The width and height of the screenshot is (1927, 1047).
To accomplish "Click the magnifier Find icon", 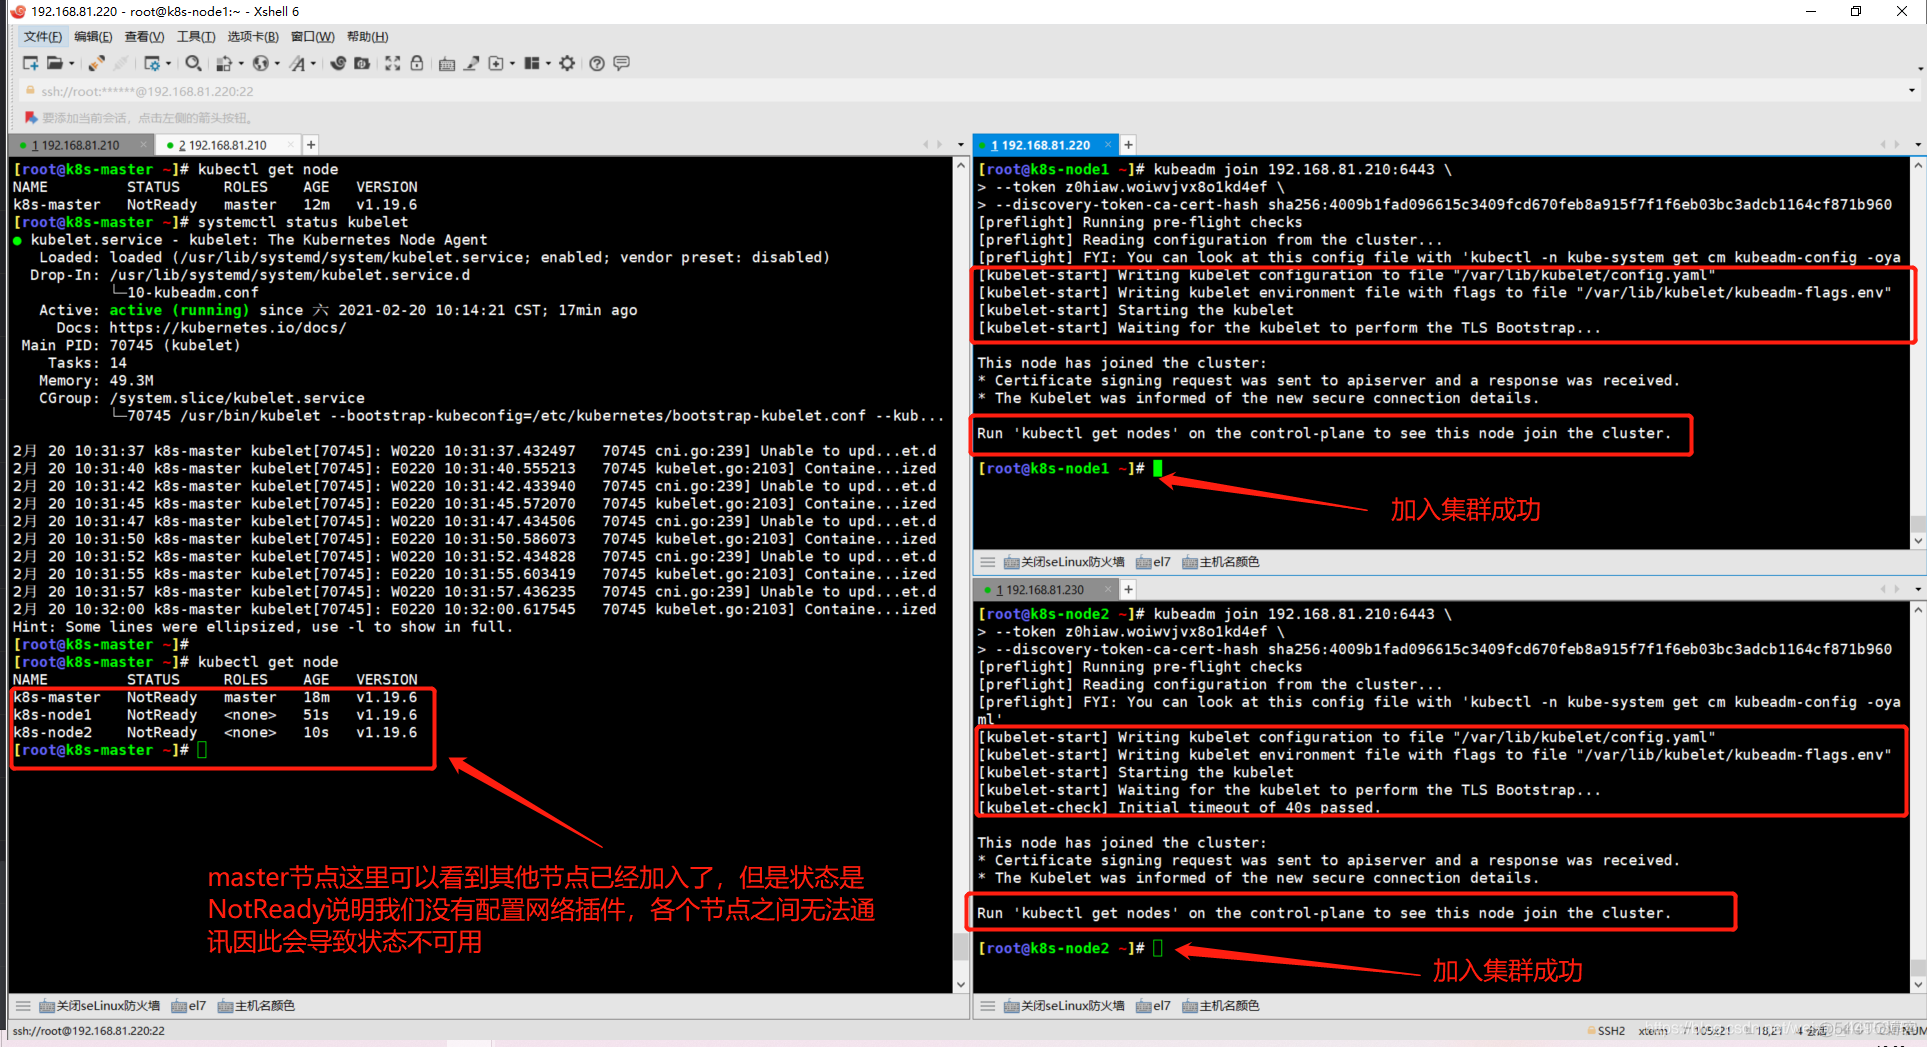I will pyautogui.click(x=193, y=63).
